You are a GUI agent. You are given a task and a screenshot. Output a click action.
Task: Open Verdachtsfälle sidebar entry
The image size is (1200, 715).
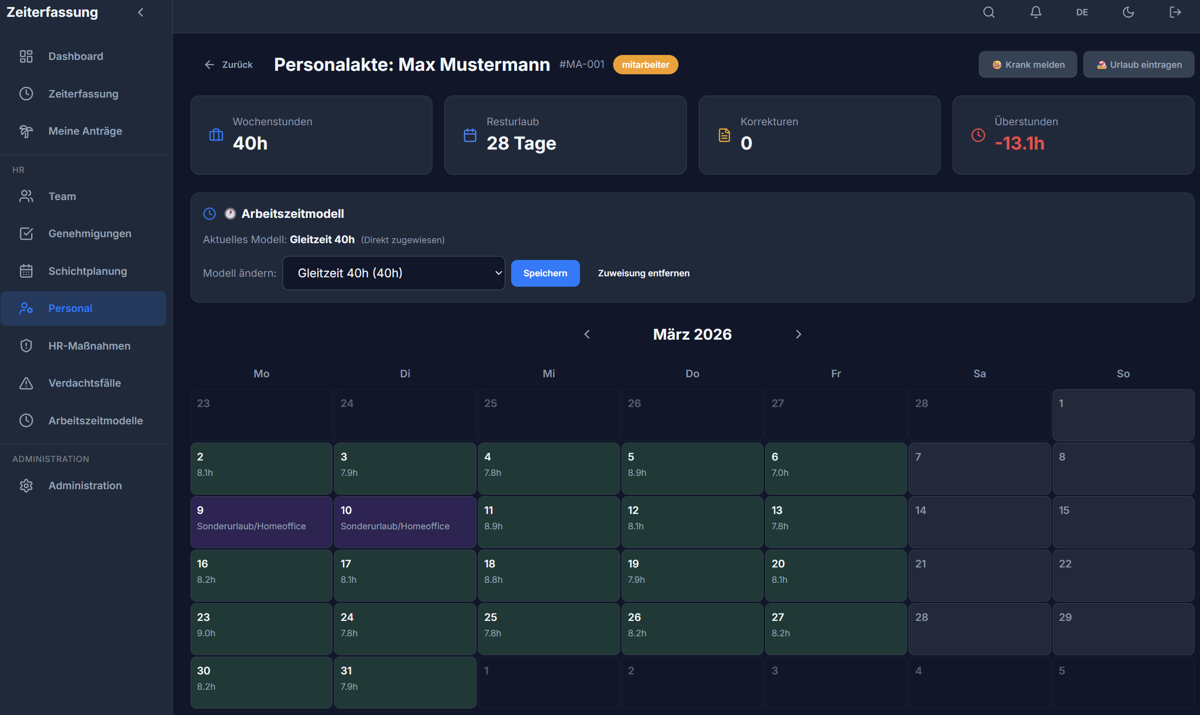(84, 383)
